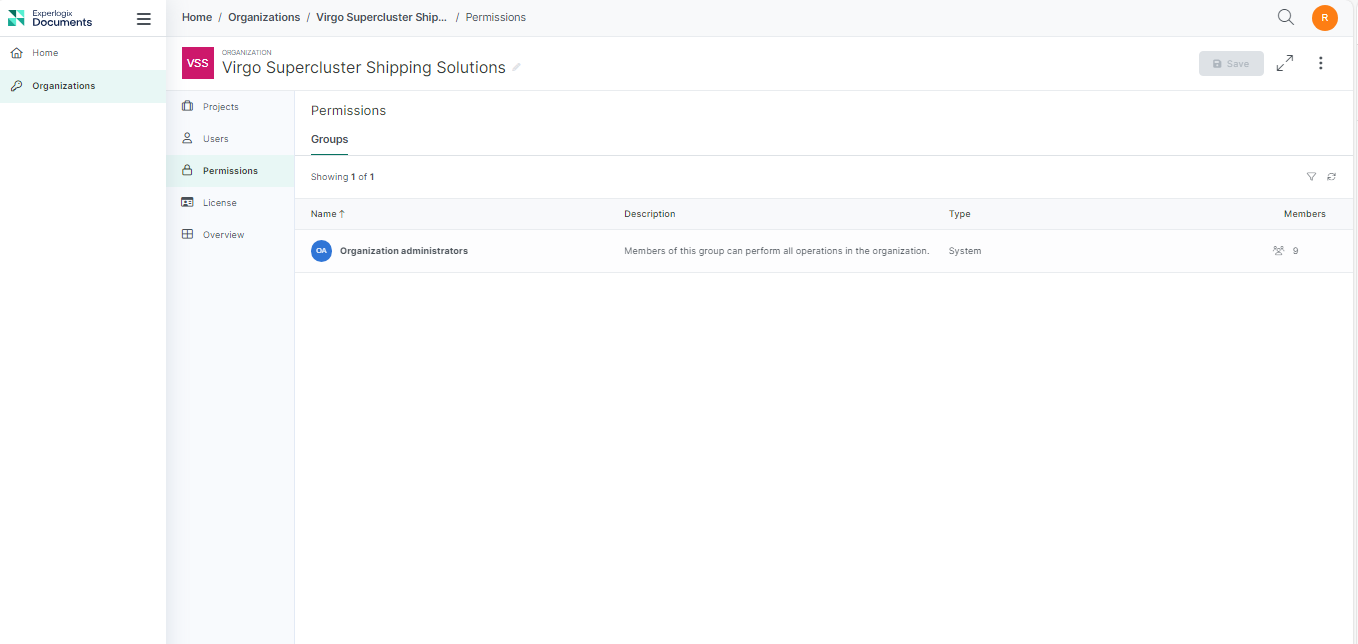
Task: Open the License section
Action: tap(231, 203)
